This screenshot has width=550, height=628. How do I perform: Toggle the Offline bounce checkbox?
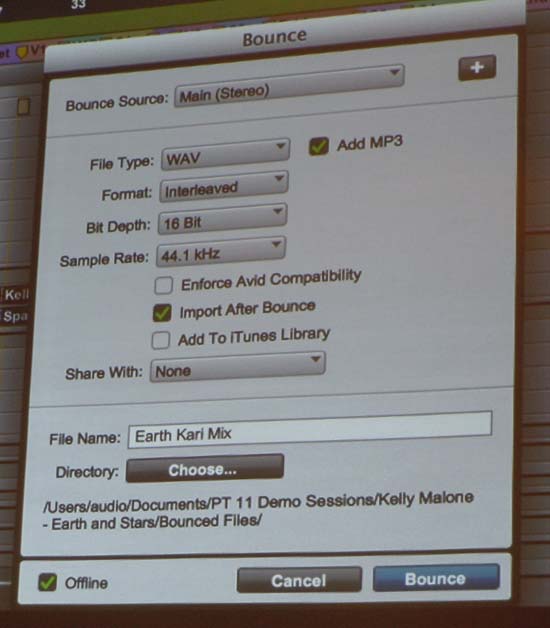pyautogui.click(x=47, y=582)
